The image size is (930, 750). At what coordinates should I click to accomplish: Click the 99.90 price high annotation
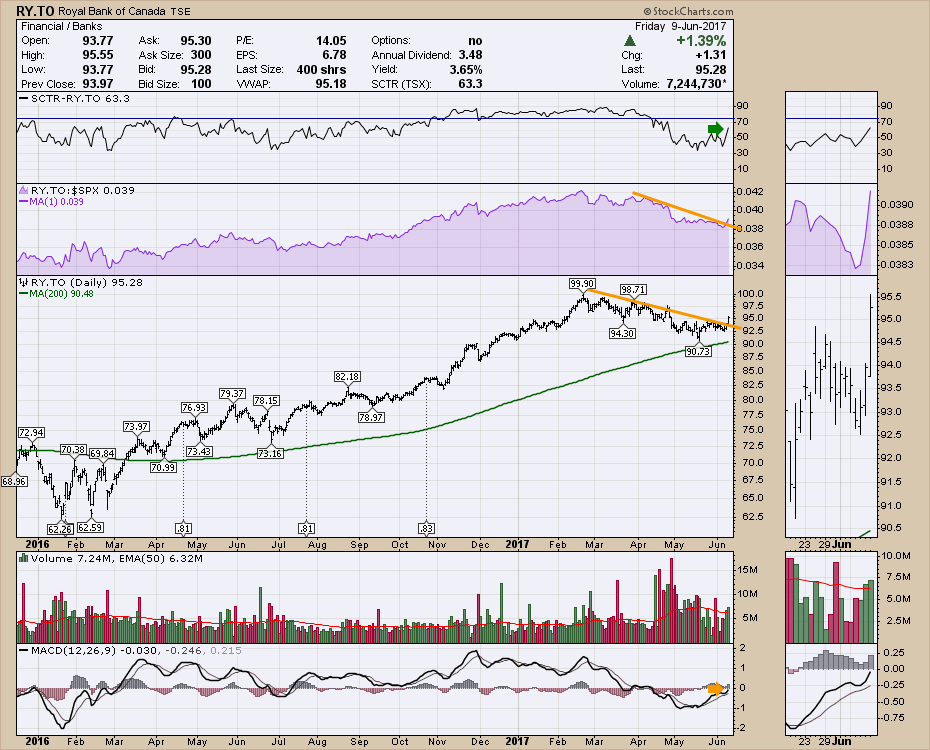click(x=582, y=284)
